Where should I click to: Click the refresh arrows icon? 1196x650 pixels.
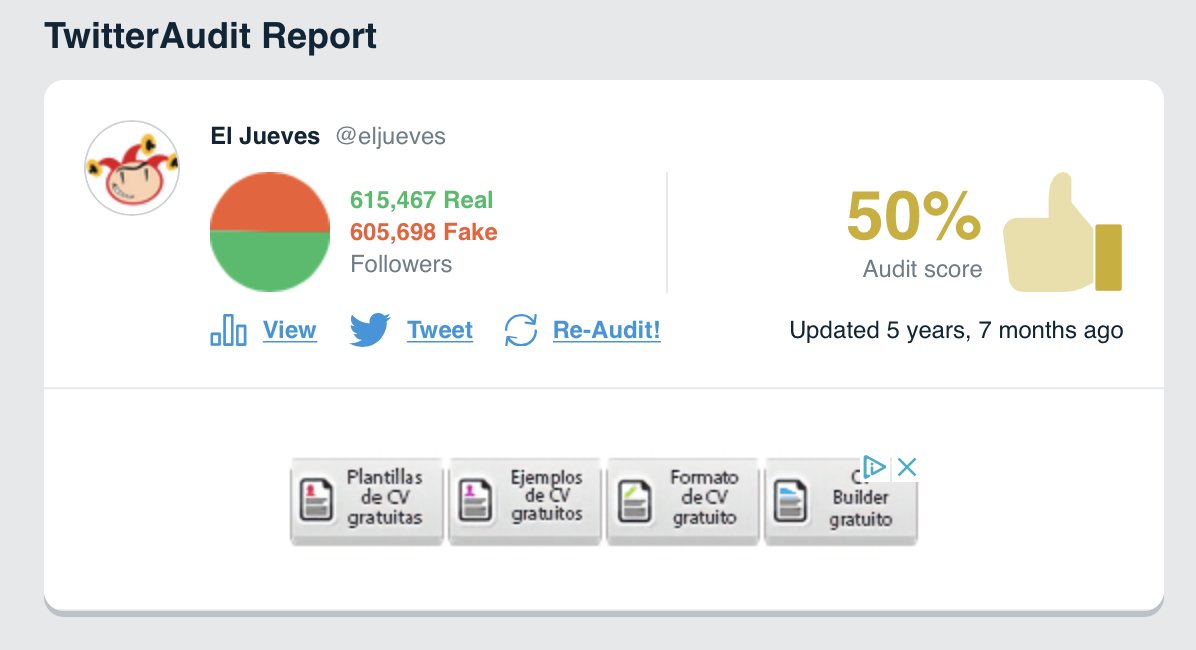coord(521,330)
